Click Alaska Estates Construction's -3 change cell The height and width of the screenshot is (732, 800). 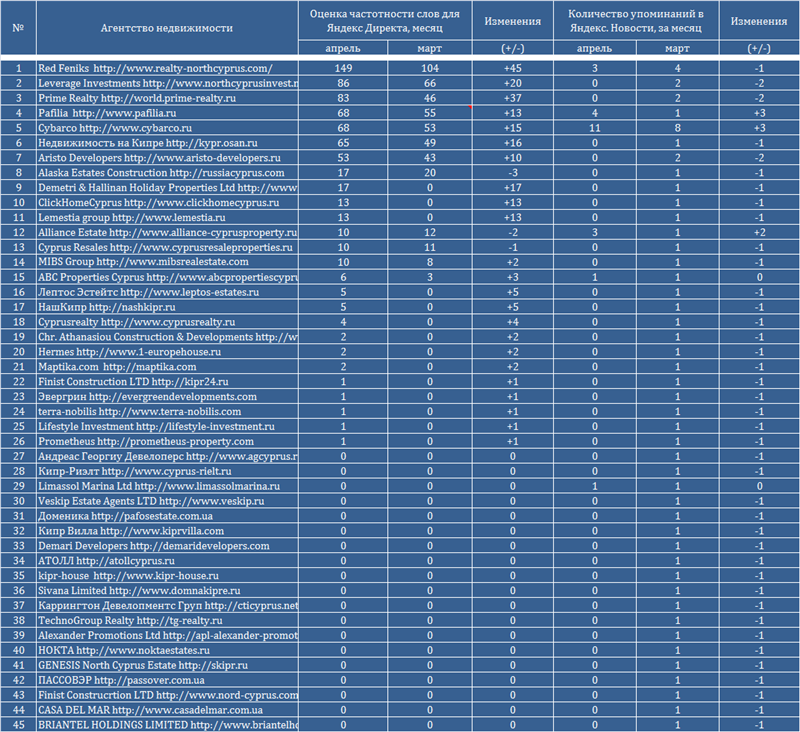[513, 173]
